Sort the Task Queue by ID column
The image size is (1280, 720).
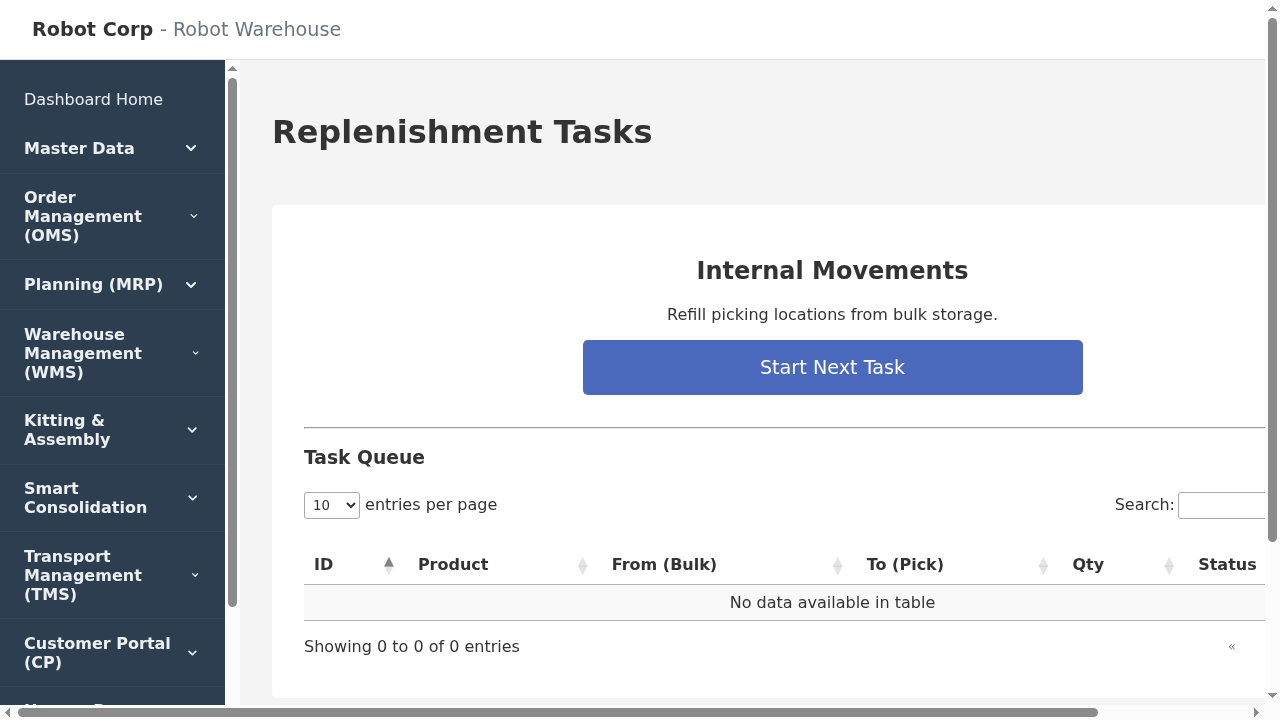point(323,564)
